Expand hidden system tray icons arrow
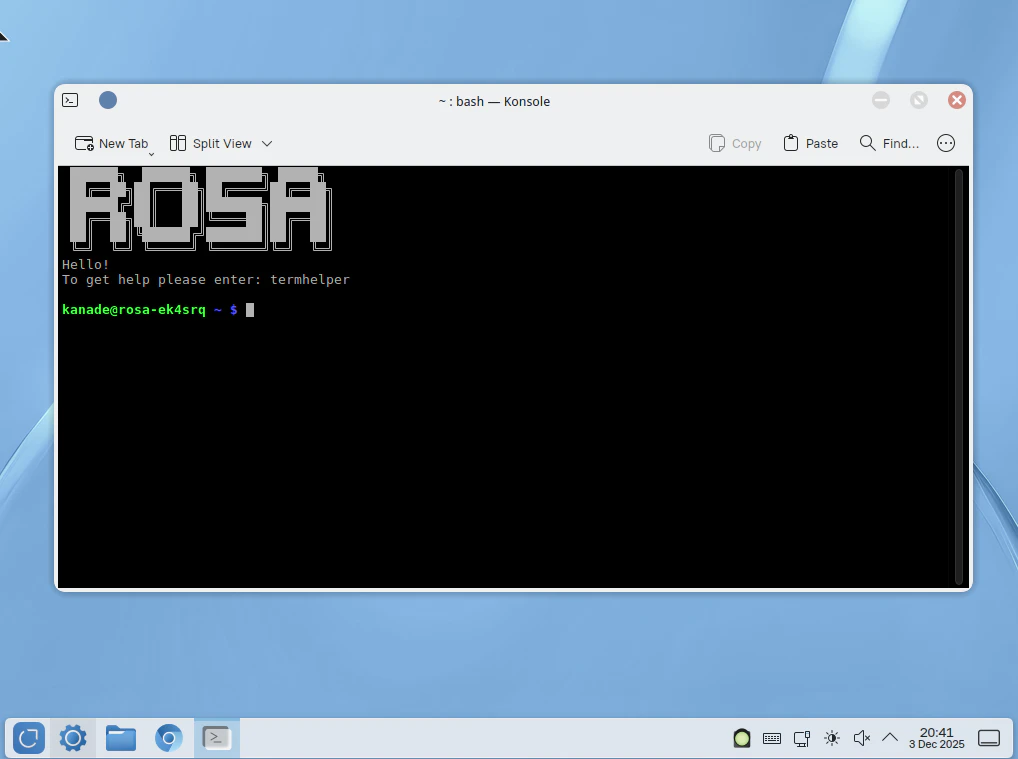This screenshot has width=1018, height=759. point(890,738)
